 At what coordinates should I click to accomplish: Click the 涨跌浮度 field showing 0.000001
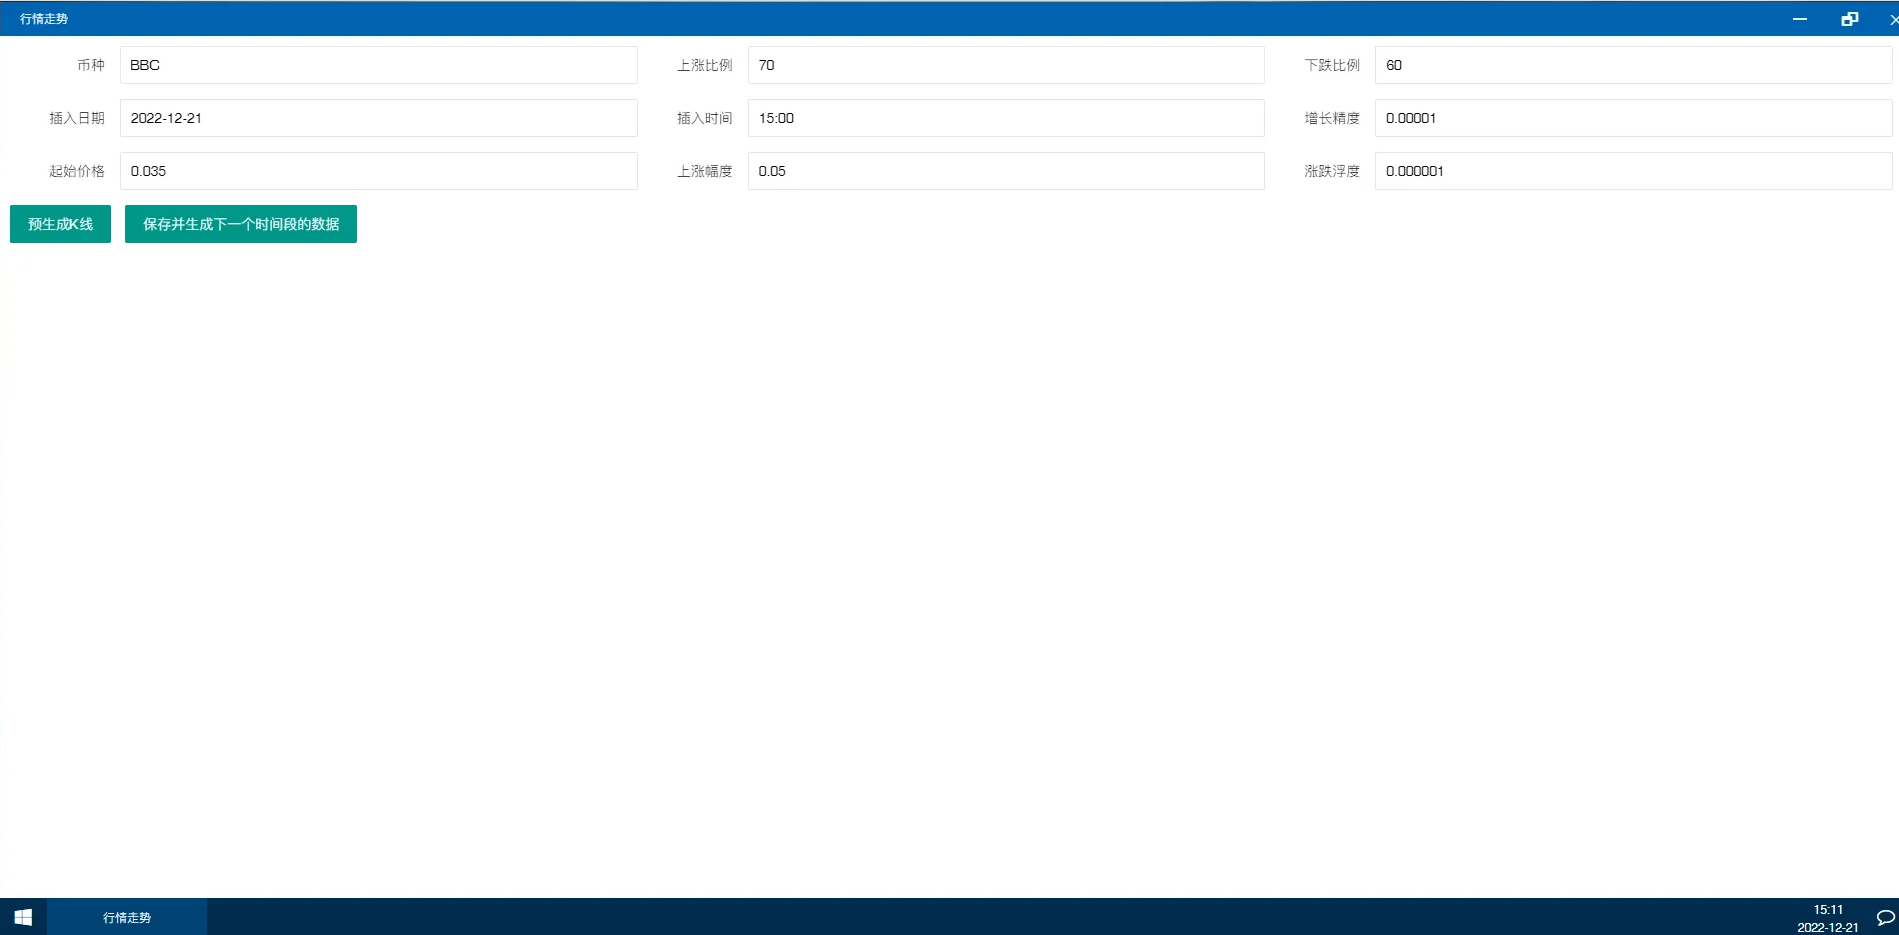(x=1633, y=171)
